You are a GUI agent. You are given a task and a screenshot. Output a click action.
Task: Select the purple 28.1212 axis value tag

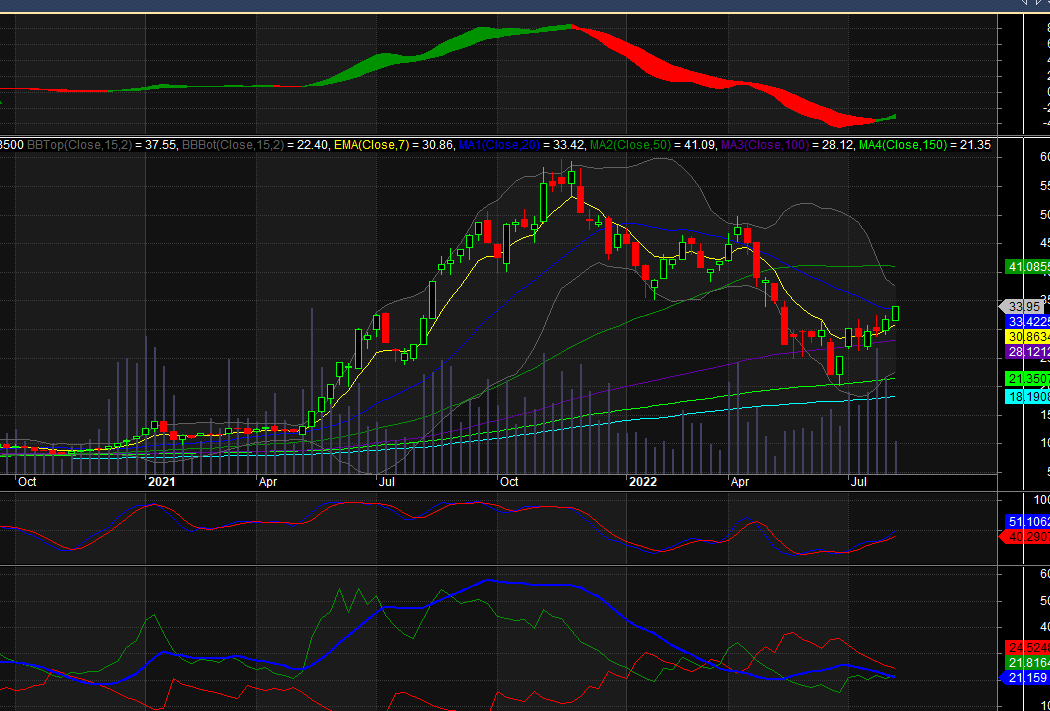[1027, 352]
